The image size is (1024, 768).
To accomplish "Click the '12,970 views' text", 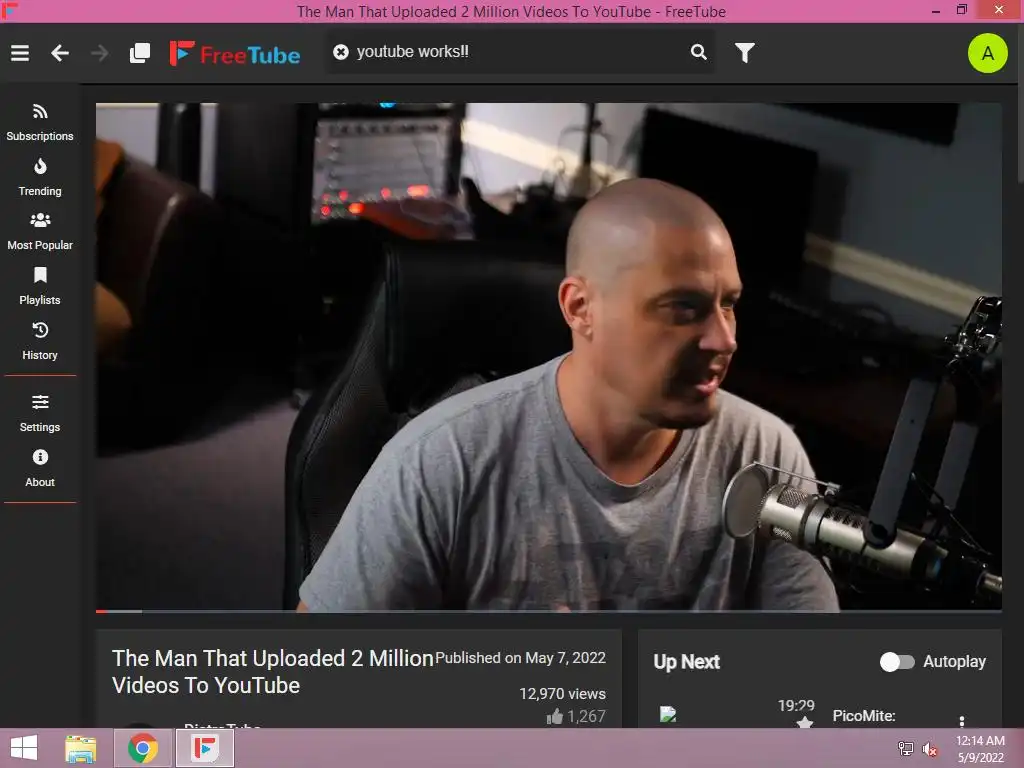I will [x=562, y=694].
